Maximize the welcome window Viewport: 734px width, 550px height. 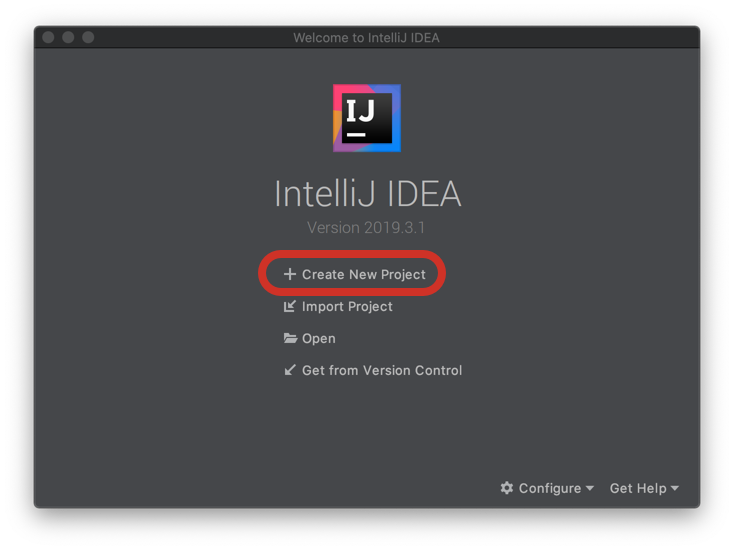point(88,37)
